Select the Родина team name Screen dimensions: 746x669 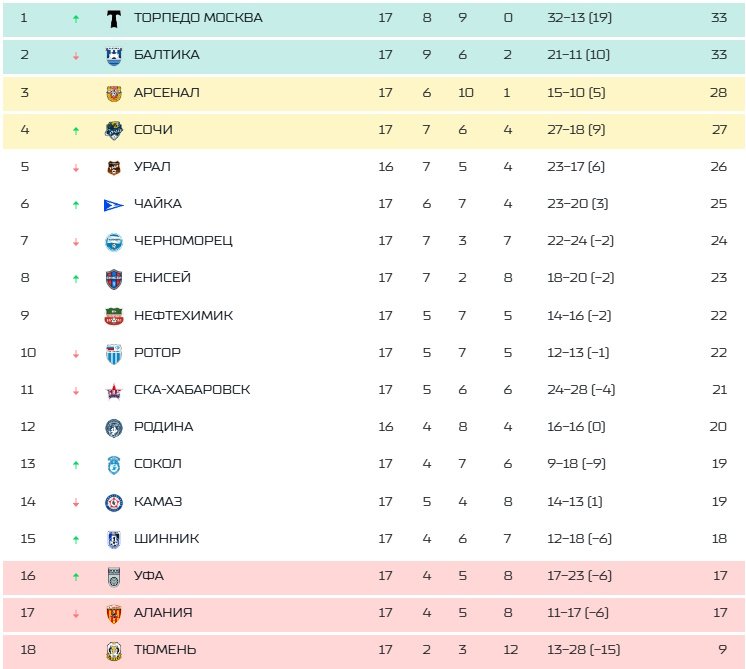tap(163, 427)
